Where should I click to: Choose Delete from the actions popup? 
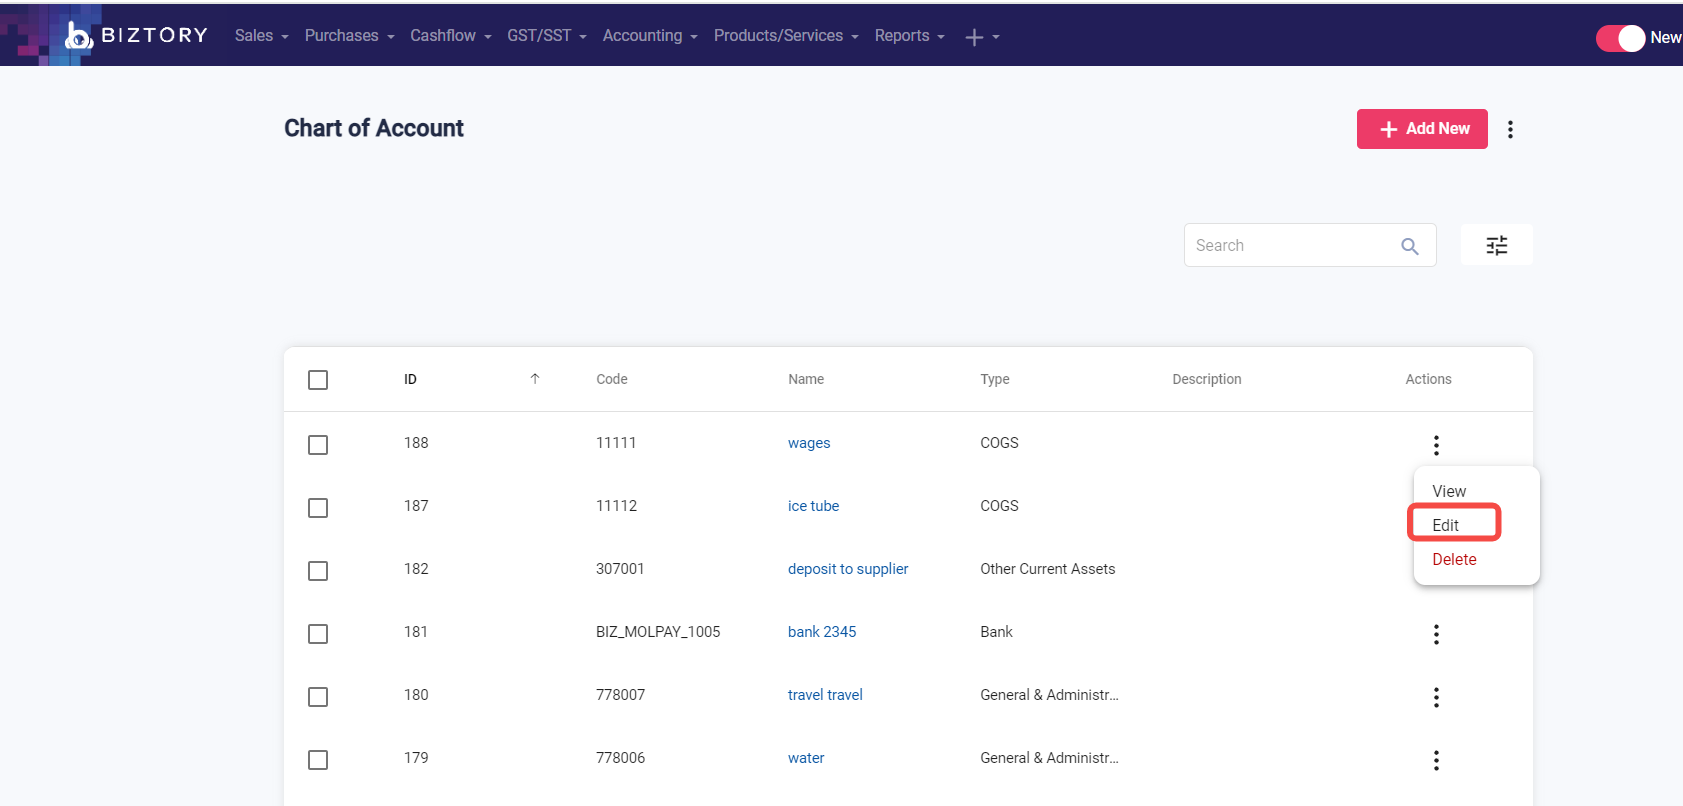(1454, 559)
